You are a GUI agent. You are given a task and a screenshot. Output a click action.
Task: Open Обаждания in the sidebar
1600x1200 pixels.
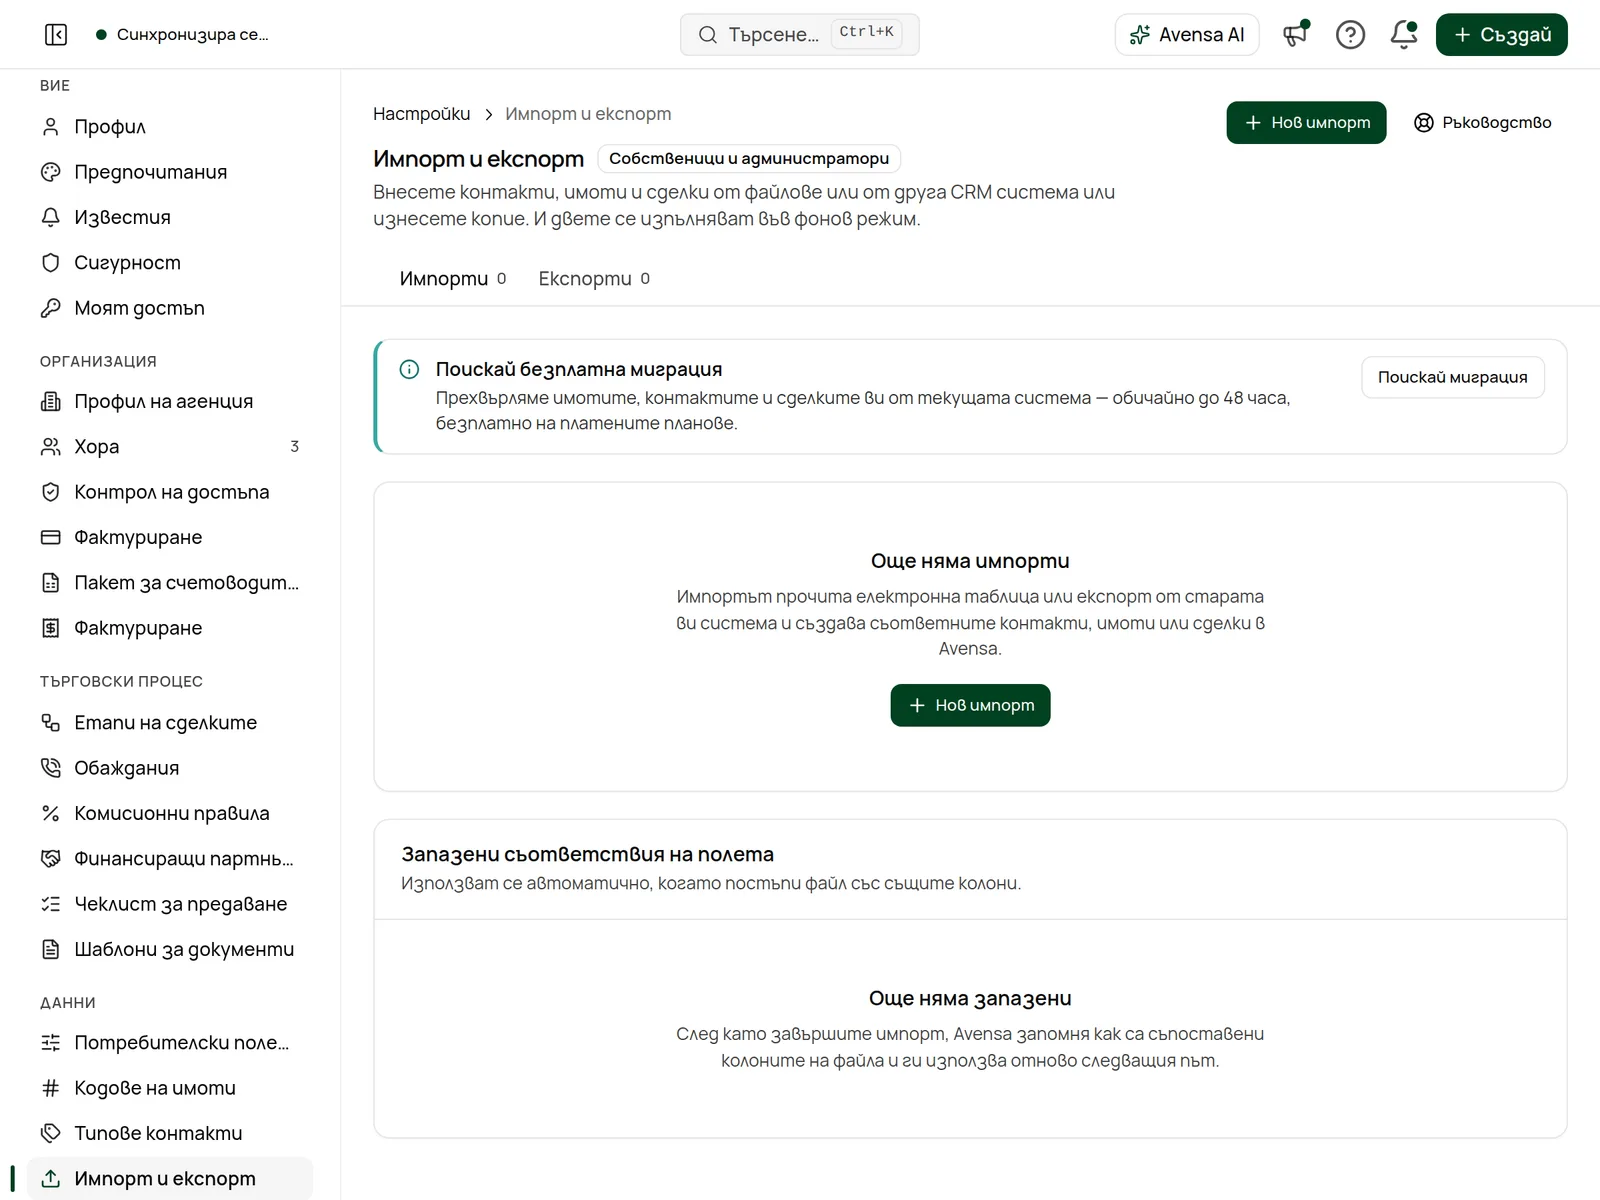pyautogui.click(x=170, y=768)
